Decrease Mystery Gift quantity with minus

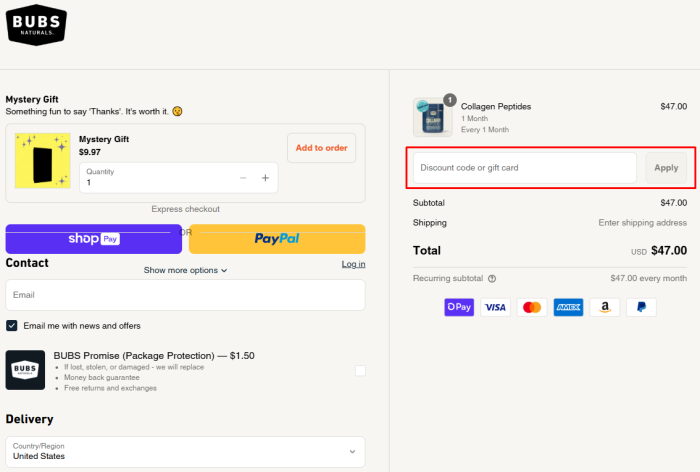tap(243, 178)
